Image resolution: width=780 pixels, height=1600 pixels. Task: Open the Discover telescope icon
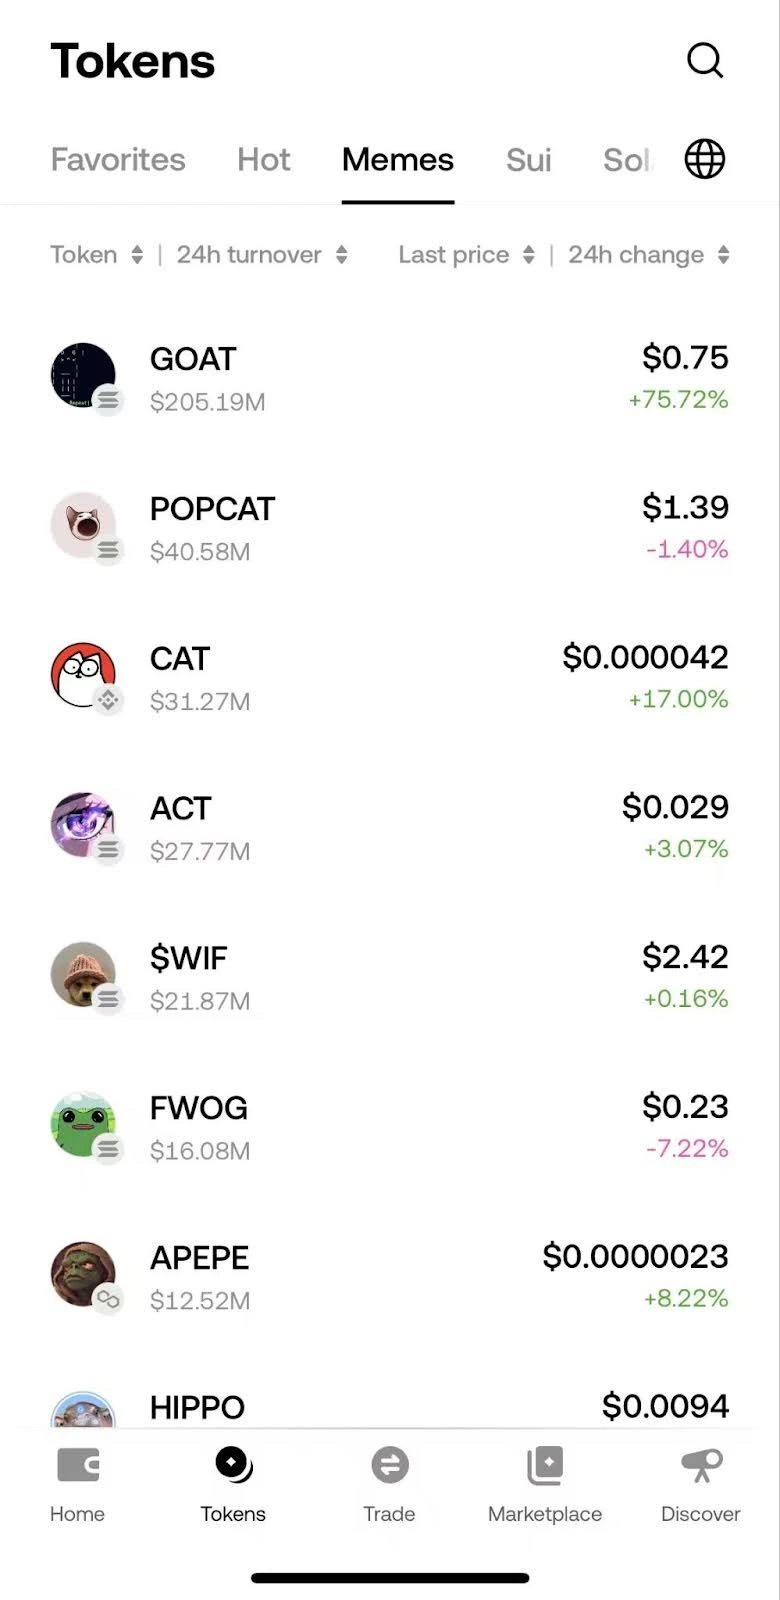click(x=701, y=1466)
